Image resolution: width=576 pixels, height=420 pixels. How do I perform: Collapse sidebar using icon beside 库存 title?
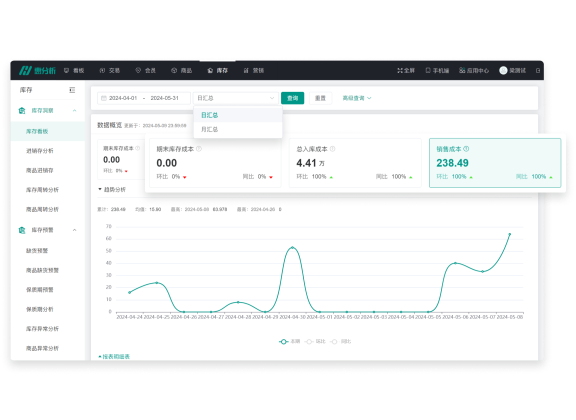coord(72,90)
